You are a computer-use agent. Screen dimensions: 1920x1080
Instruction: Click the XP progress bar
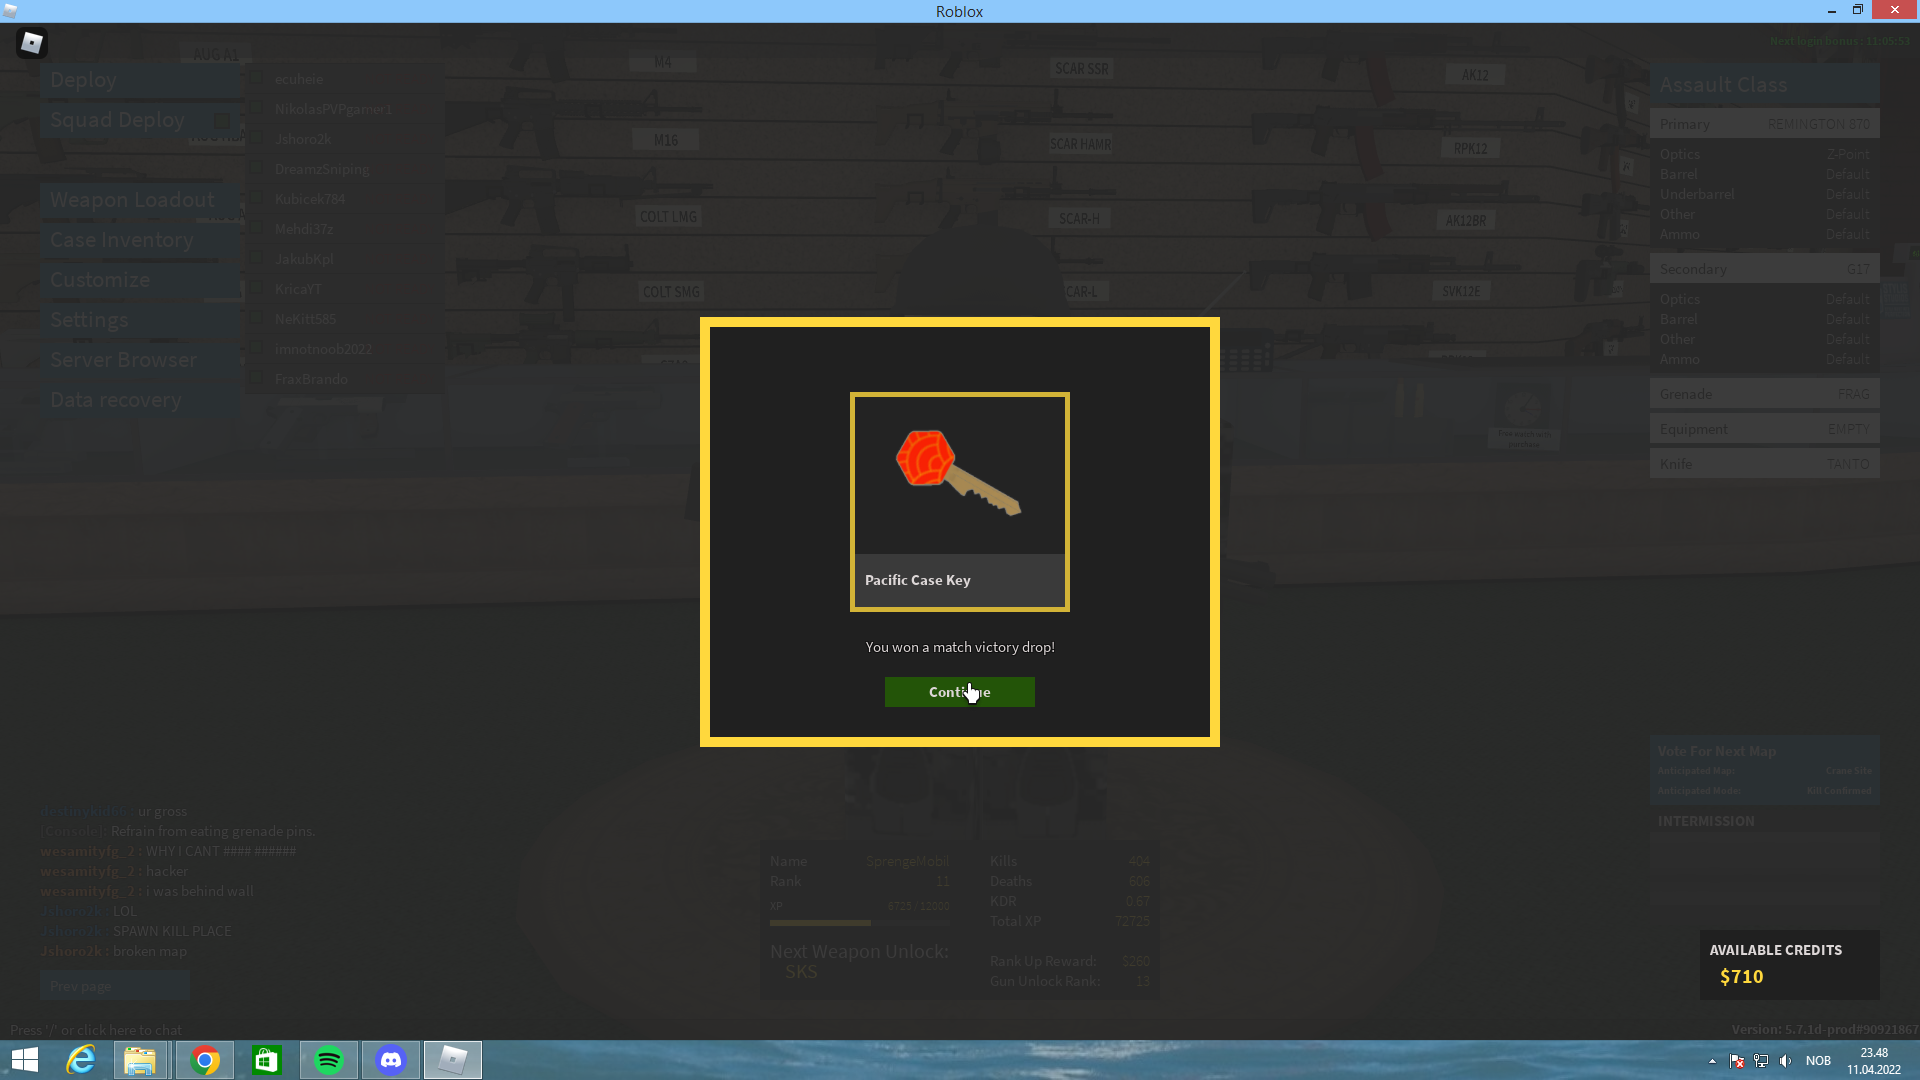coord(860,923)
